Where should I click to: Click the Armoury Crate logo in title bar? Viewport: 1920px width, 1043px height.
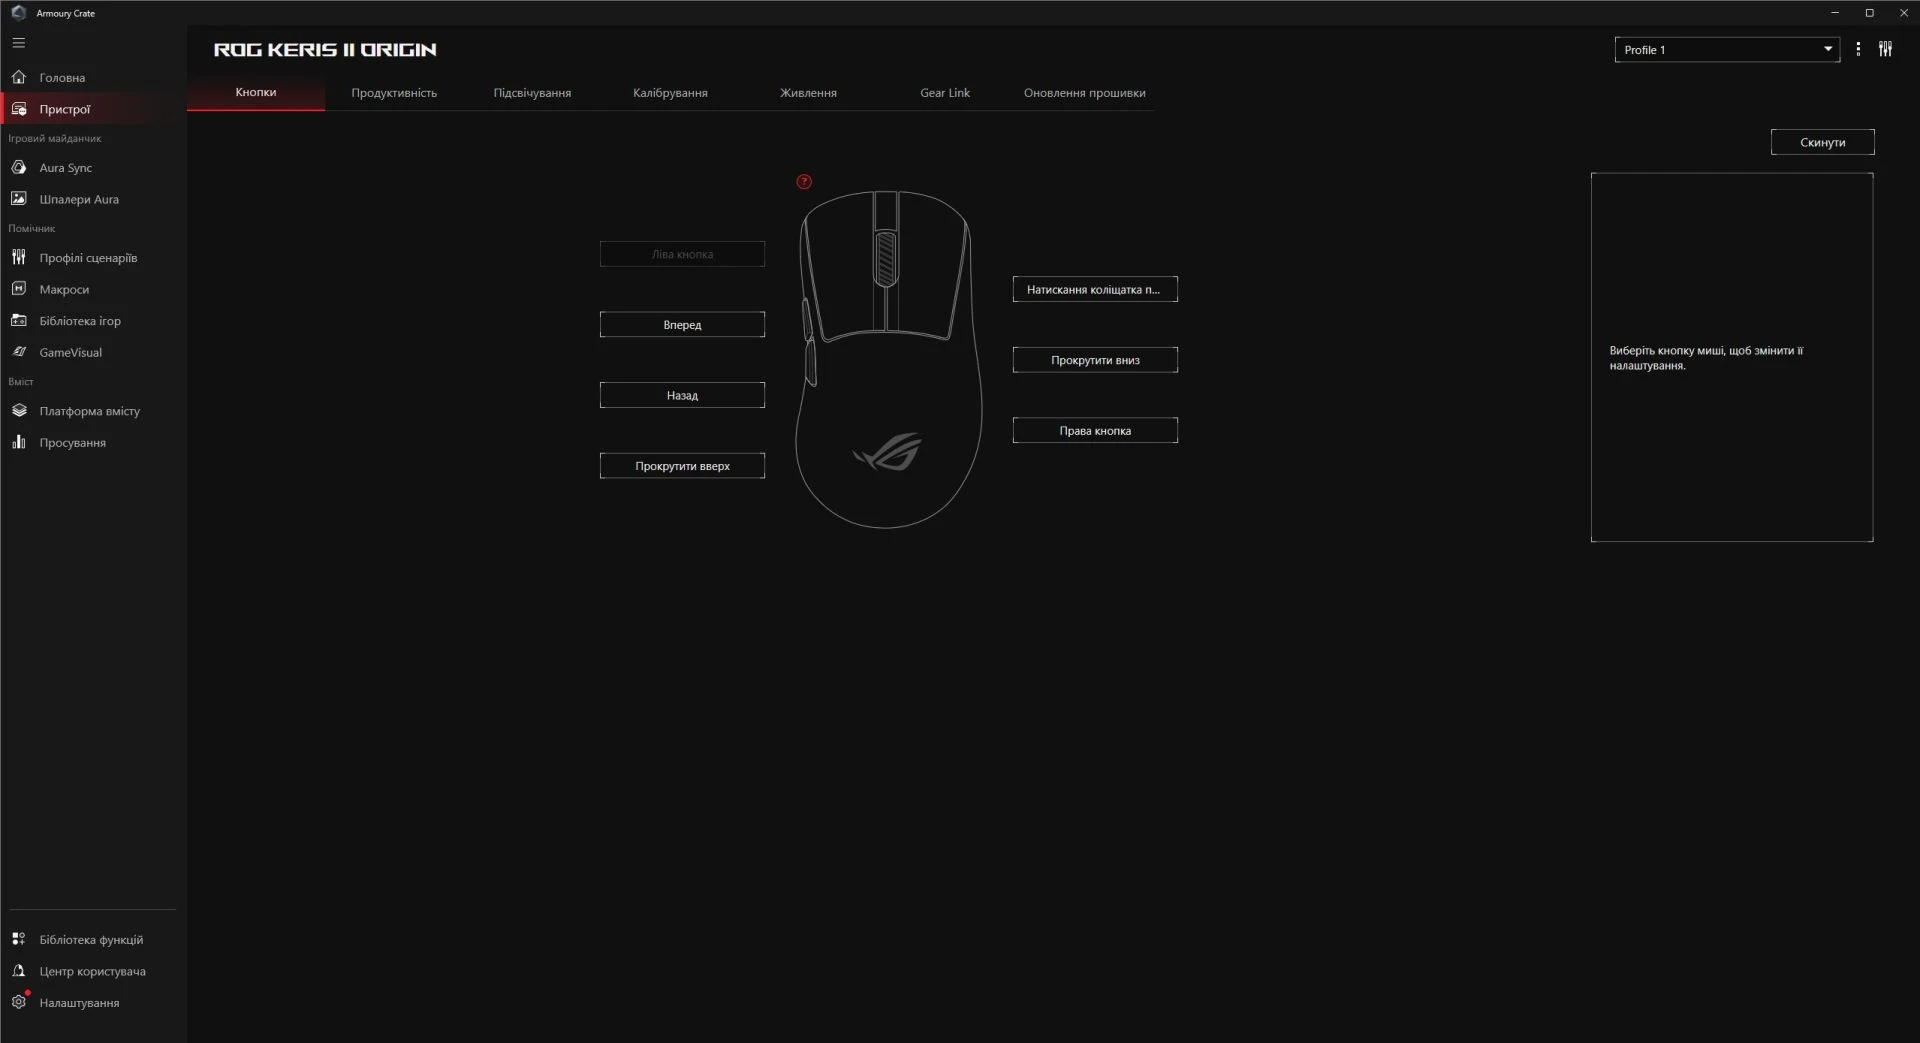18,13
